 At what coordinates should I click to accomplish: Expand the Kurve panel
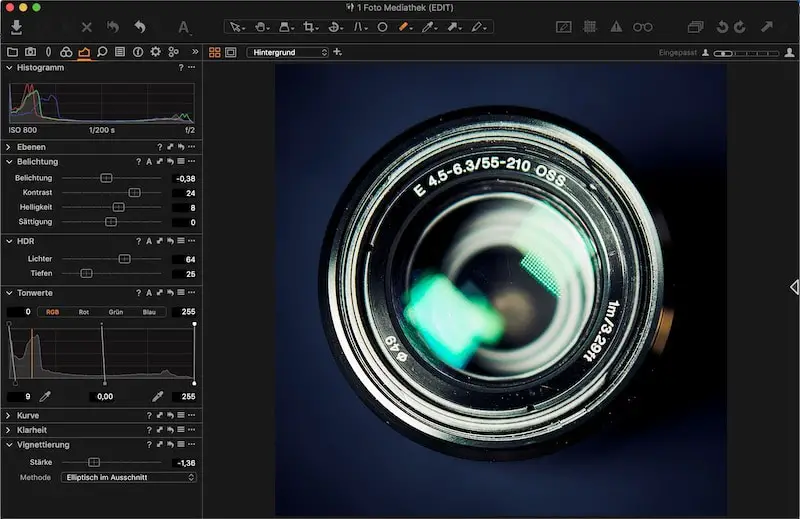coord(9,415)
